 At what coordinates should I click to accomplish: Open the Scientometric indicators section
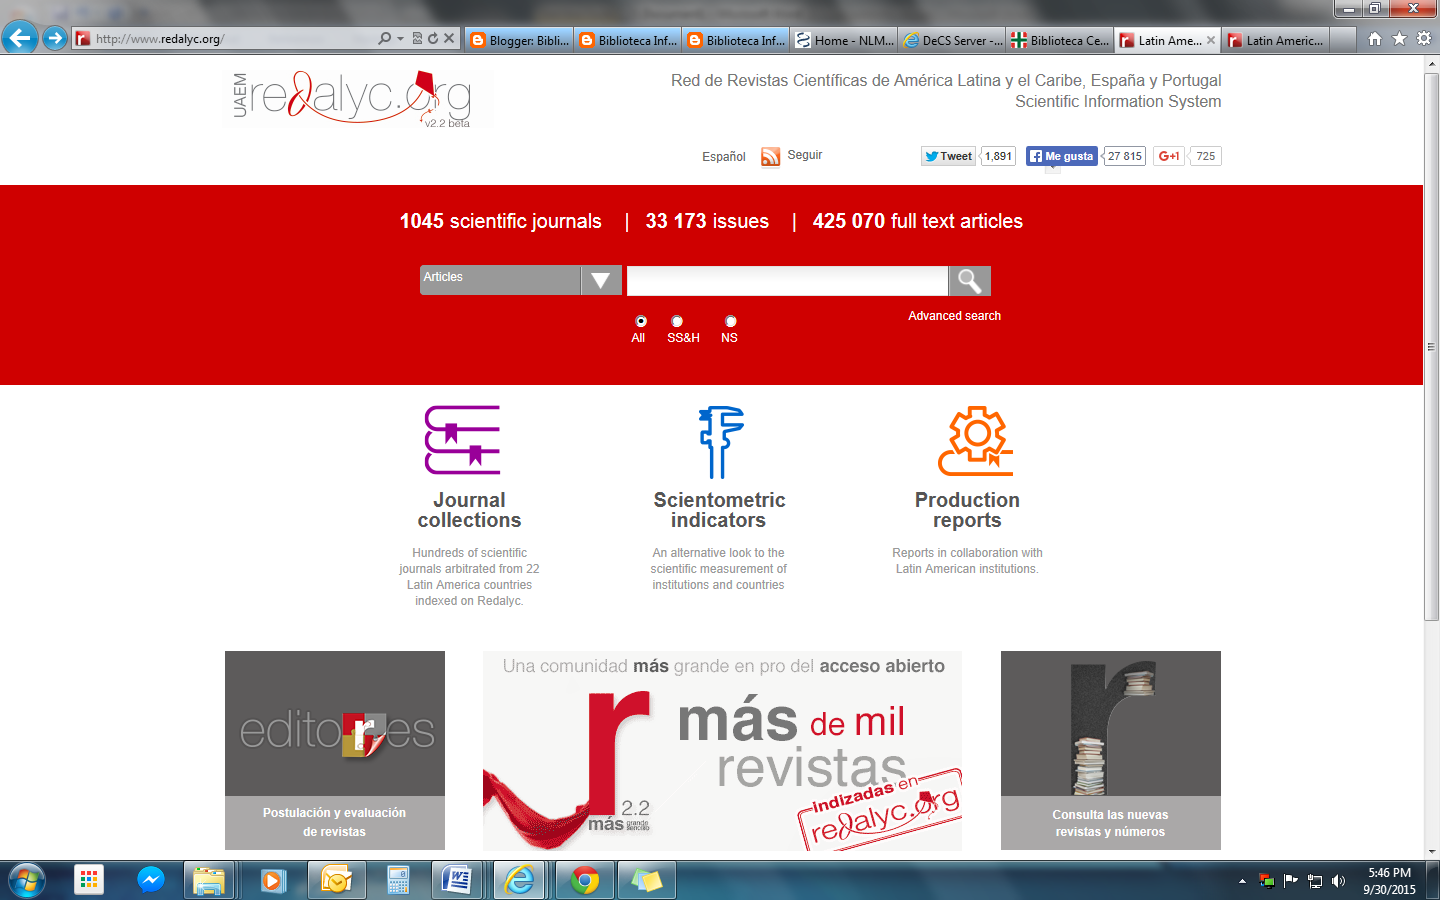718,510
